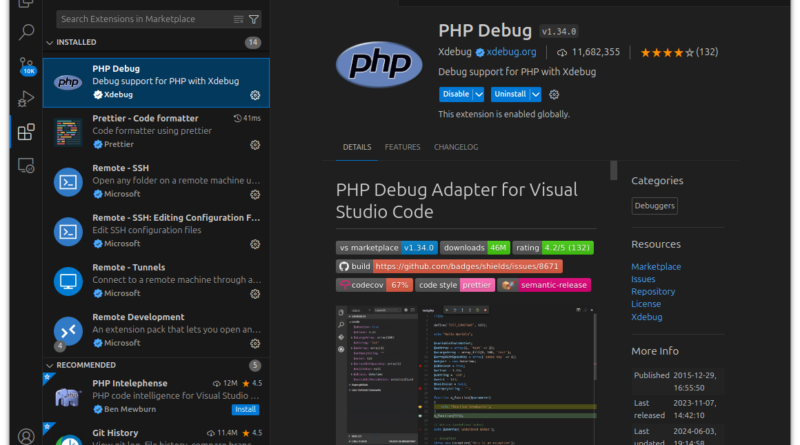This screenshot has height=445, width=800.
Task: Open Source Control view with 10K badge
Action: [26, 66]
